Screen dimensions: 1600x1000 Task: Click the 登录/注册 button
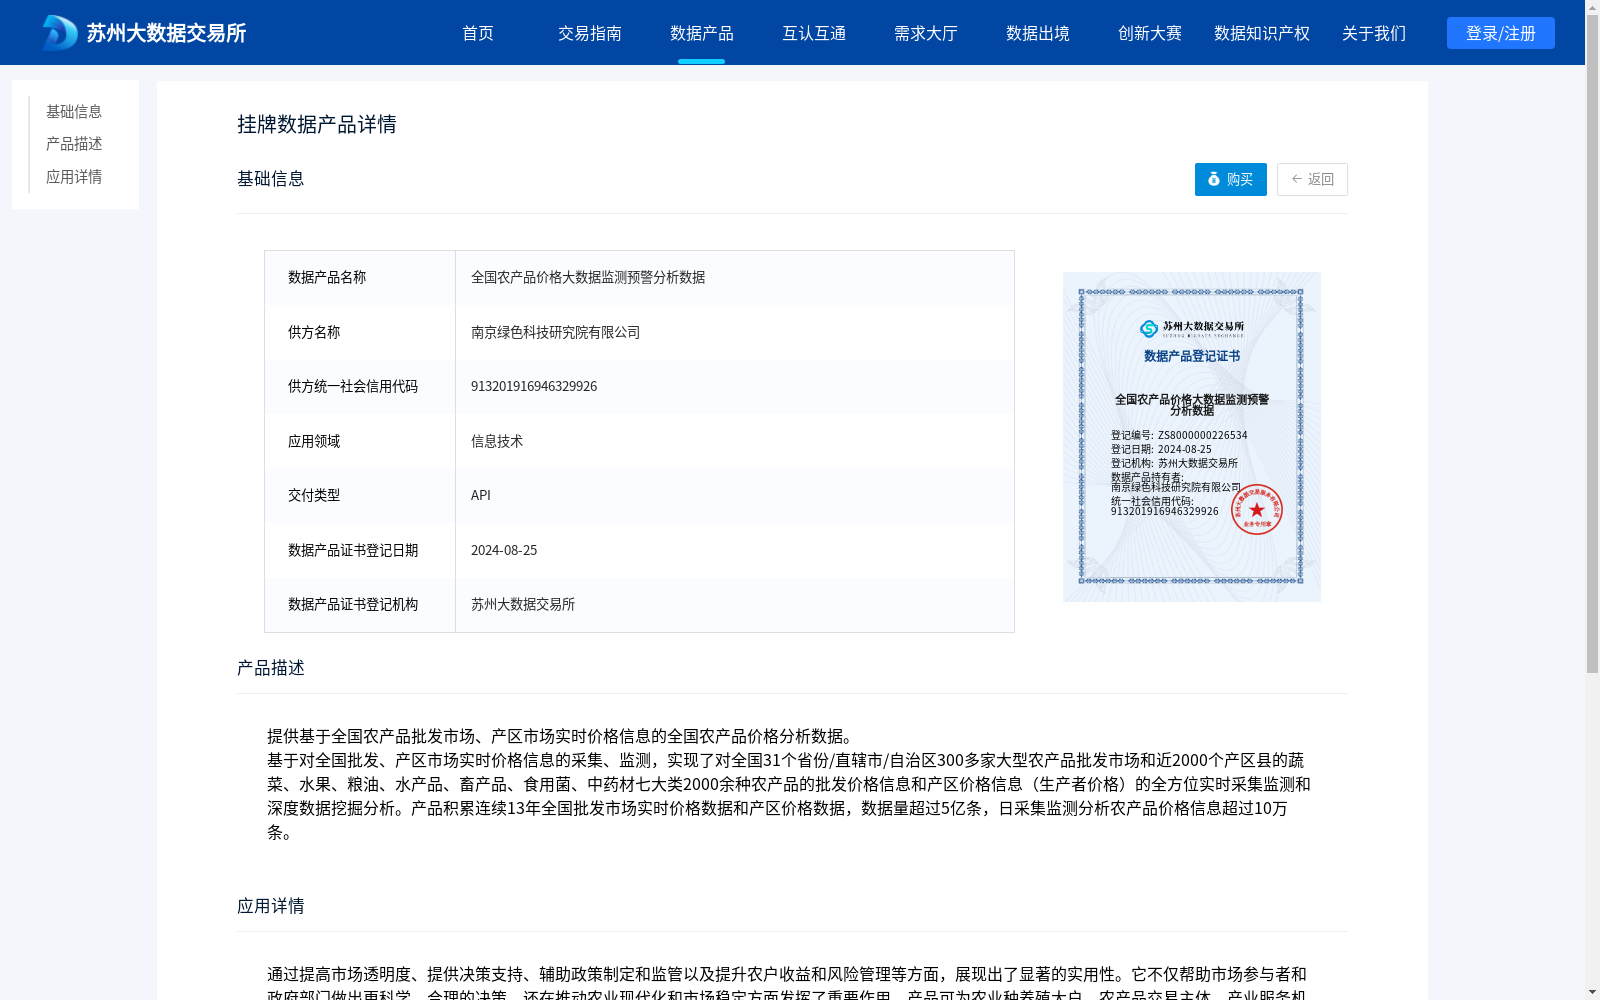[x=1501, y=33]
